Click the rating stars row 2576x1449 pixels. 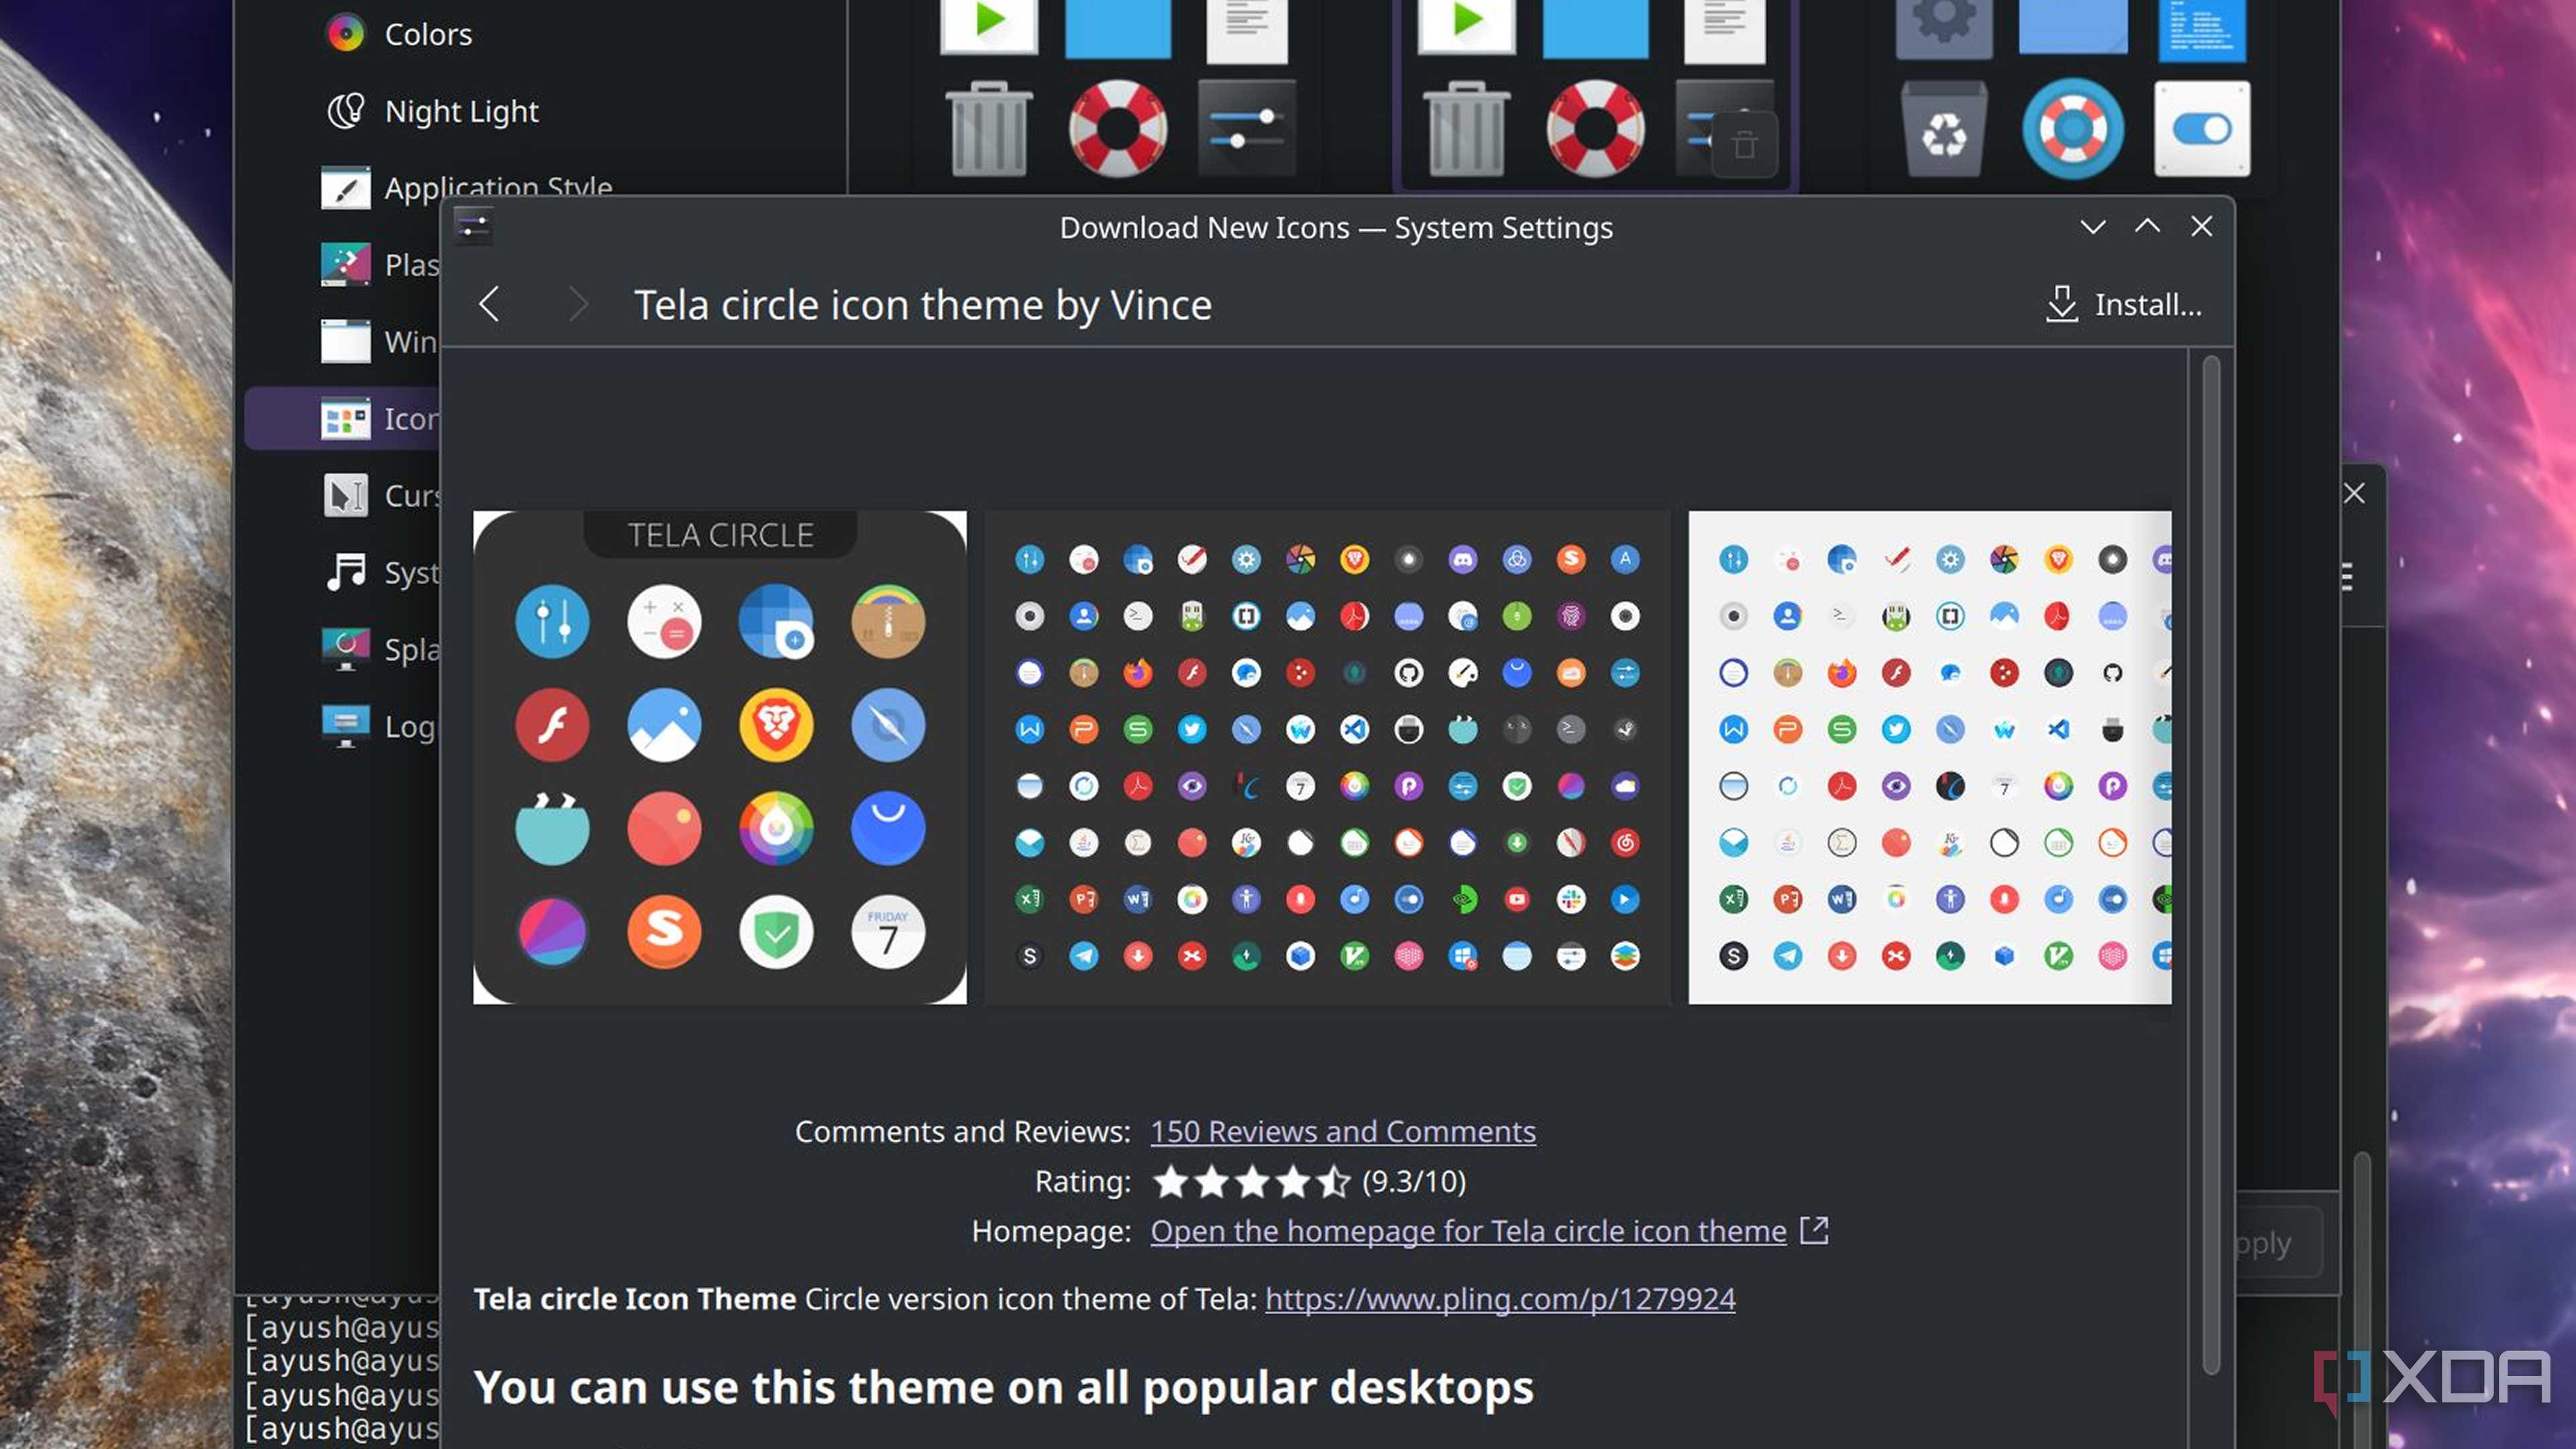point(1251,1182)
